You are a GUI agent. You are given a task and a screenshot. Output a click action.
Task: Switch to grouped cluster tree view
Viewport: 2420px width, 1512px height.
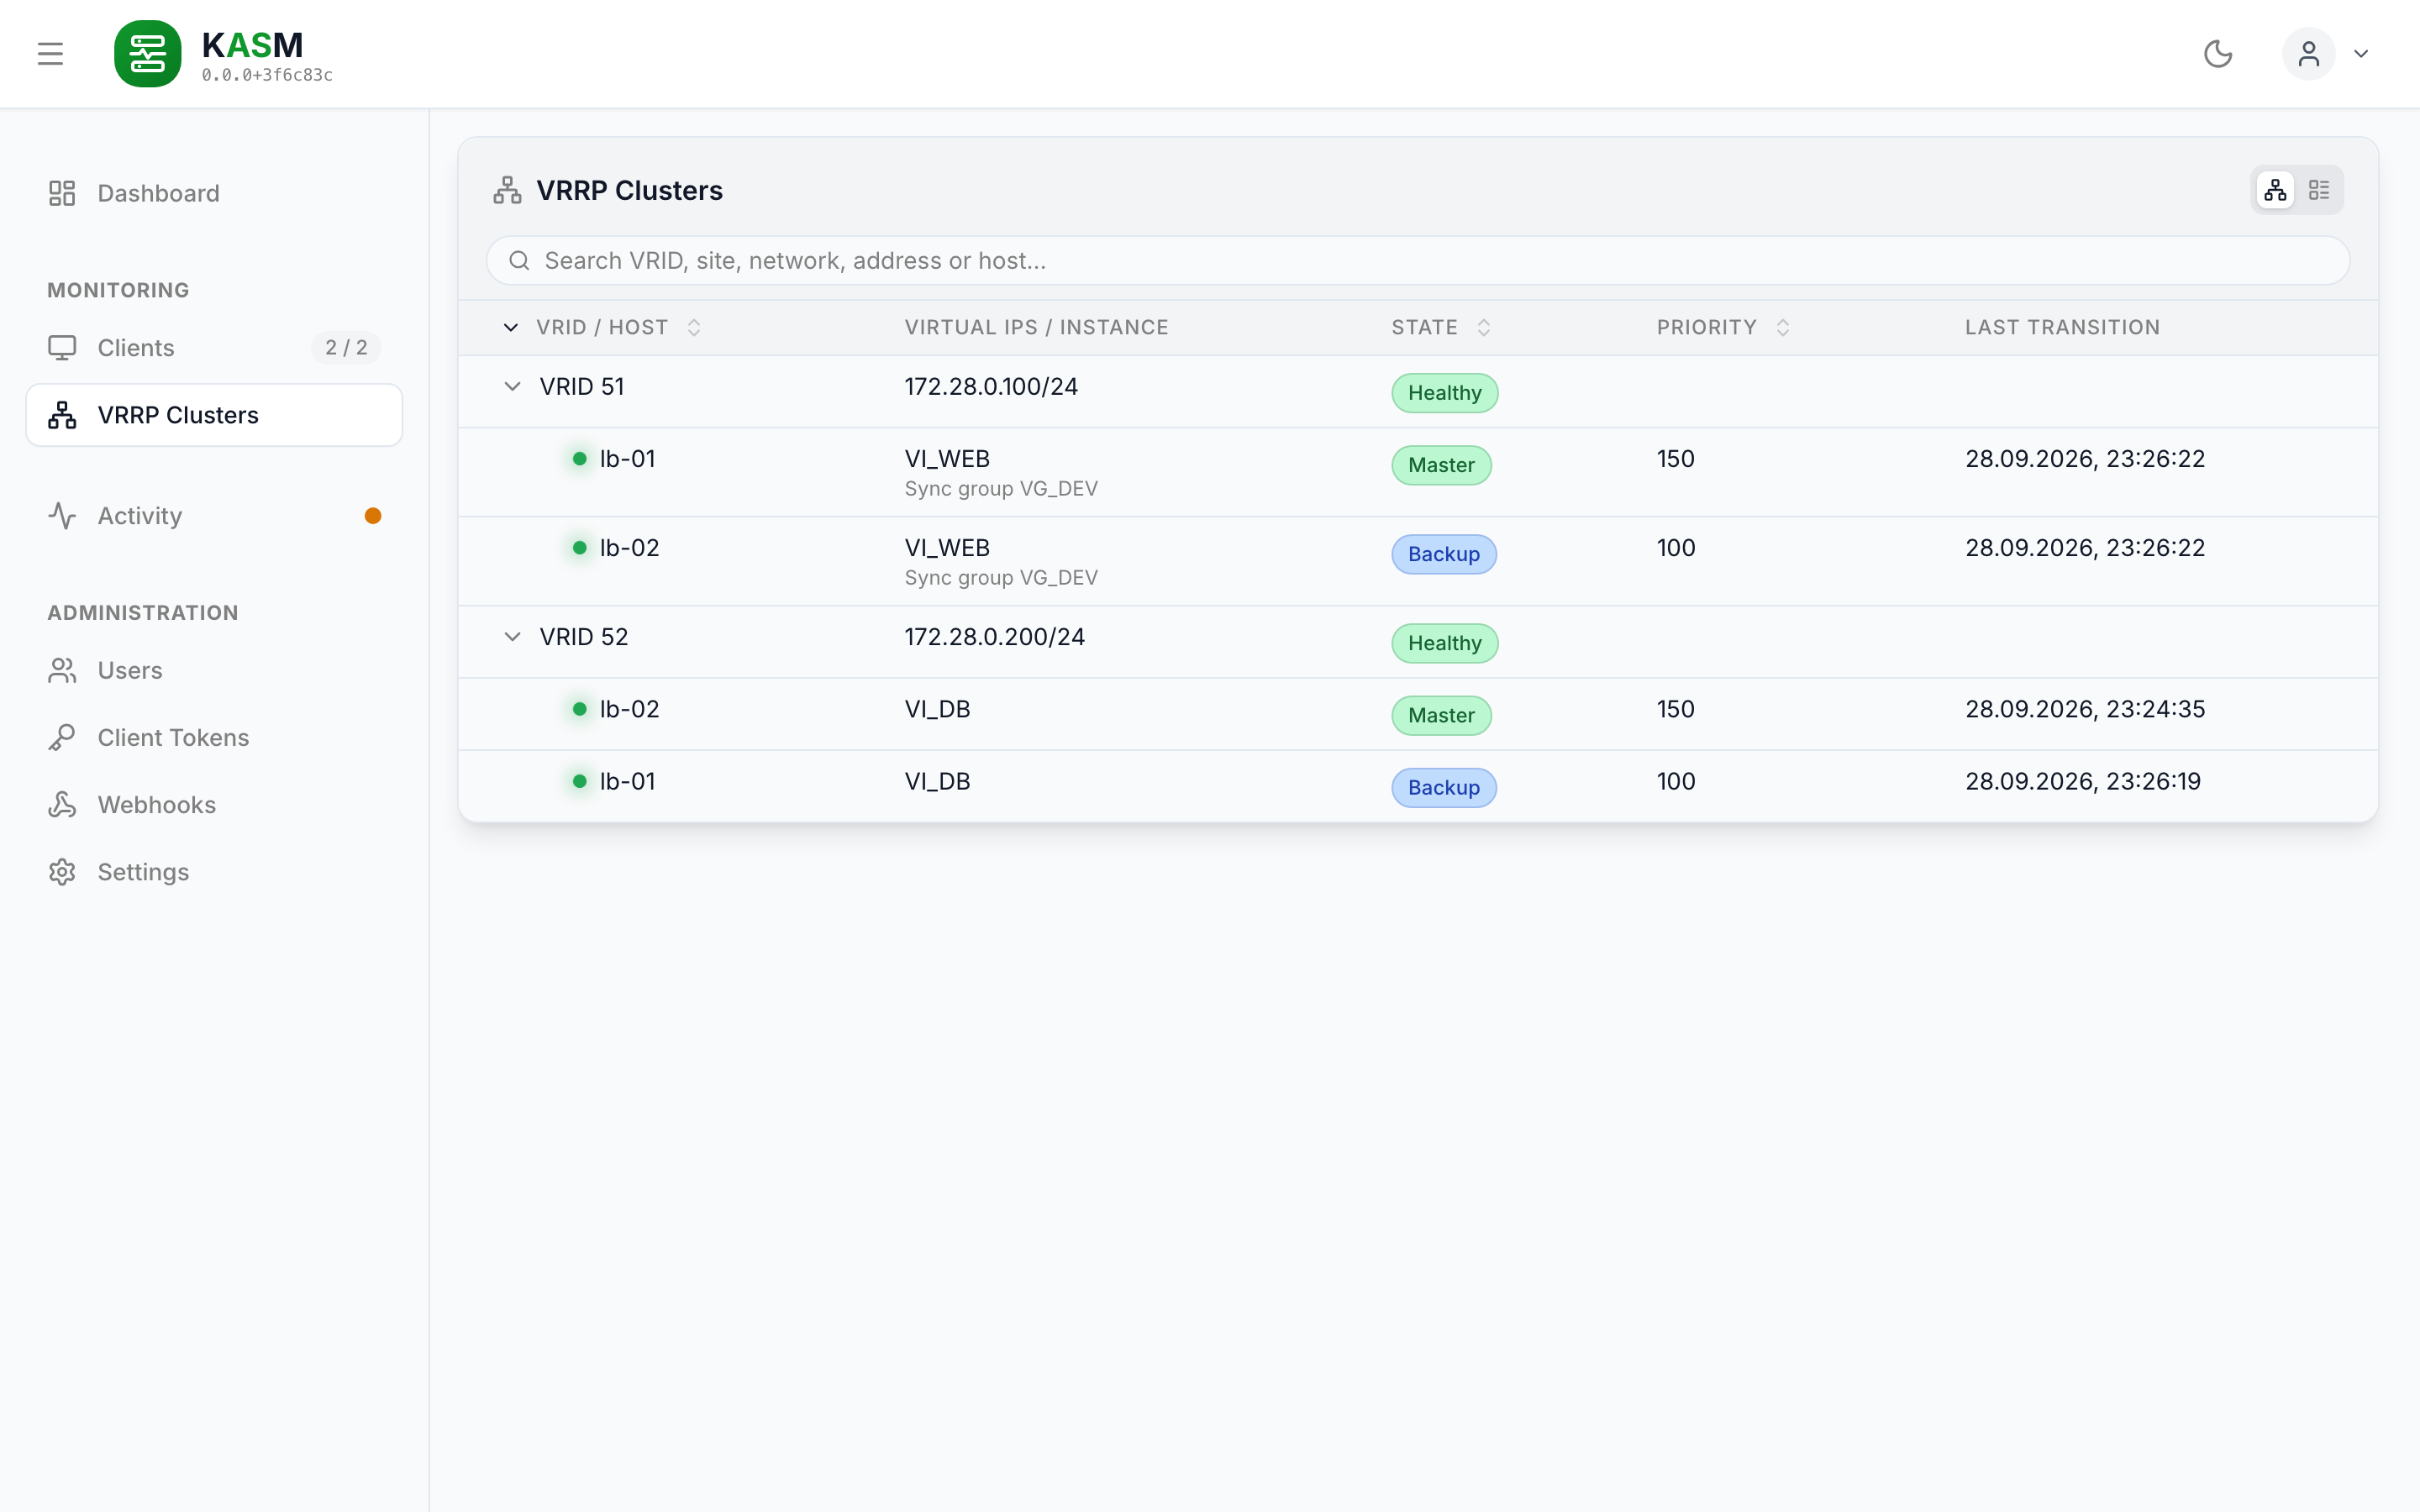pyautogui.click(x=2275, y=190)
